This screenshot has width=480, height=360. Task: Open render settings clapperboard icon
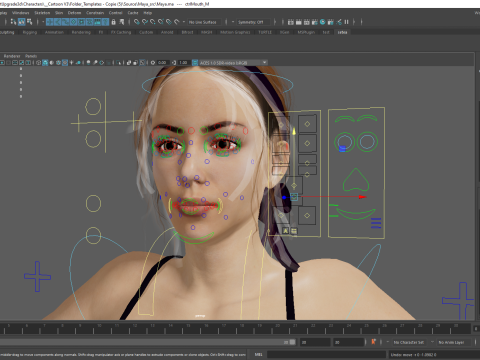click(x=315, y=22)
